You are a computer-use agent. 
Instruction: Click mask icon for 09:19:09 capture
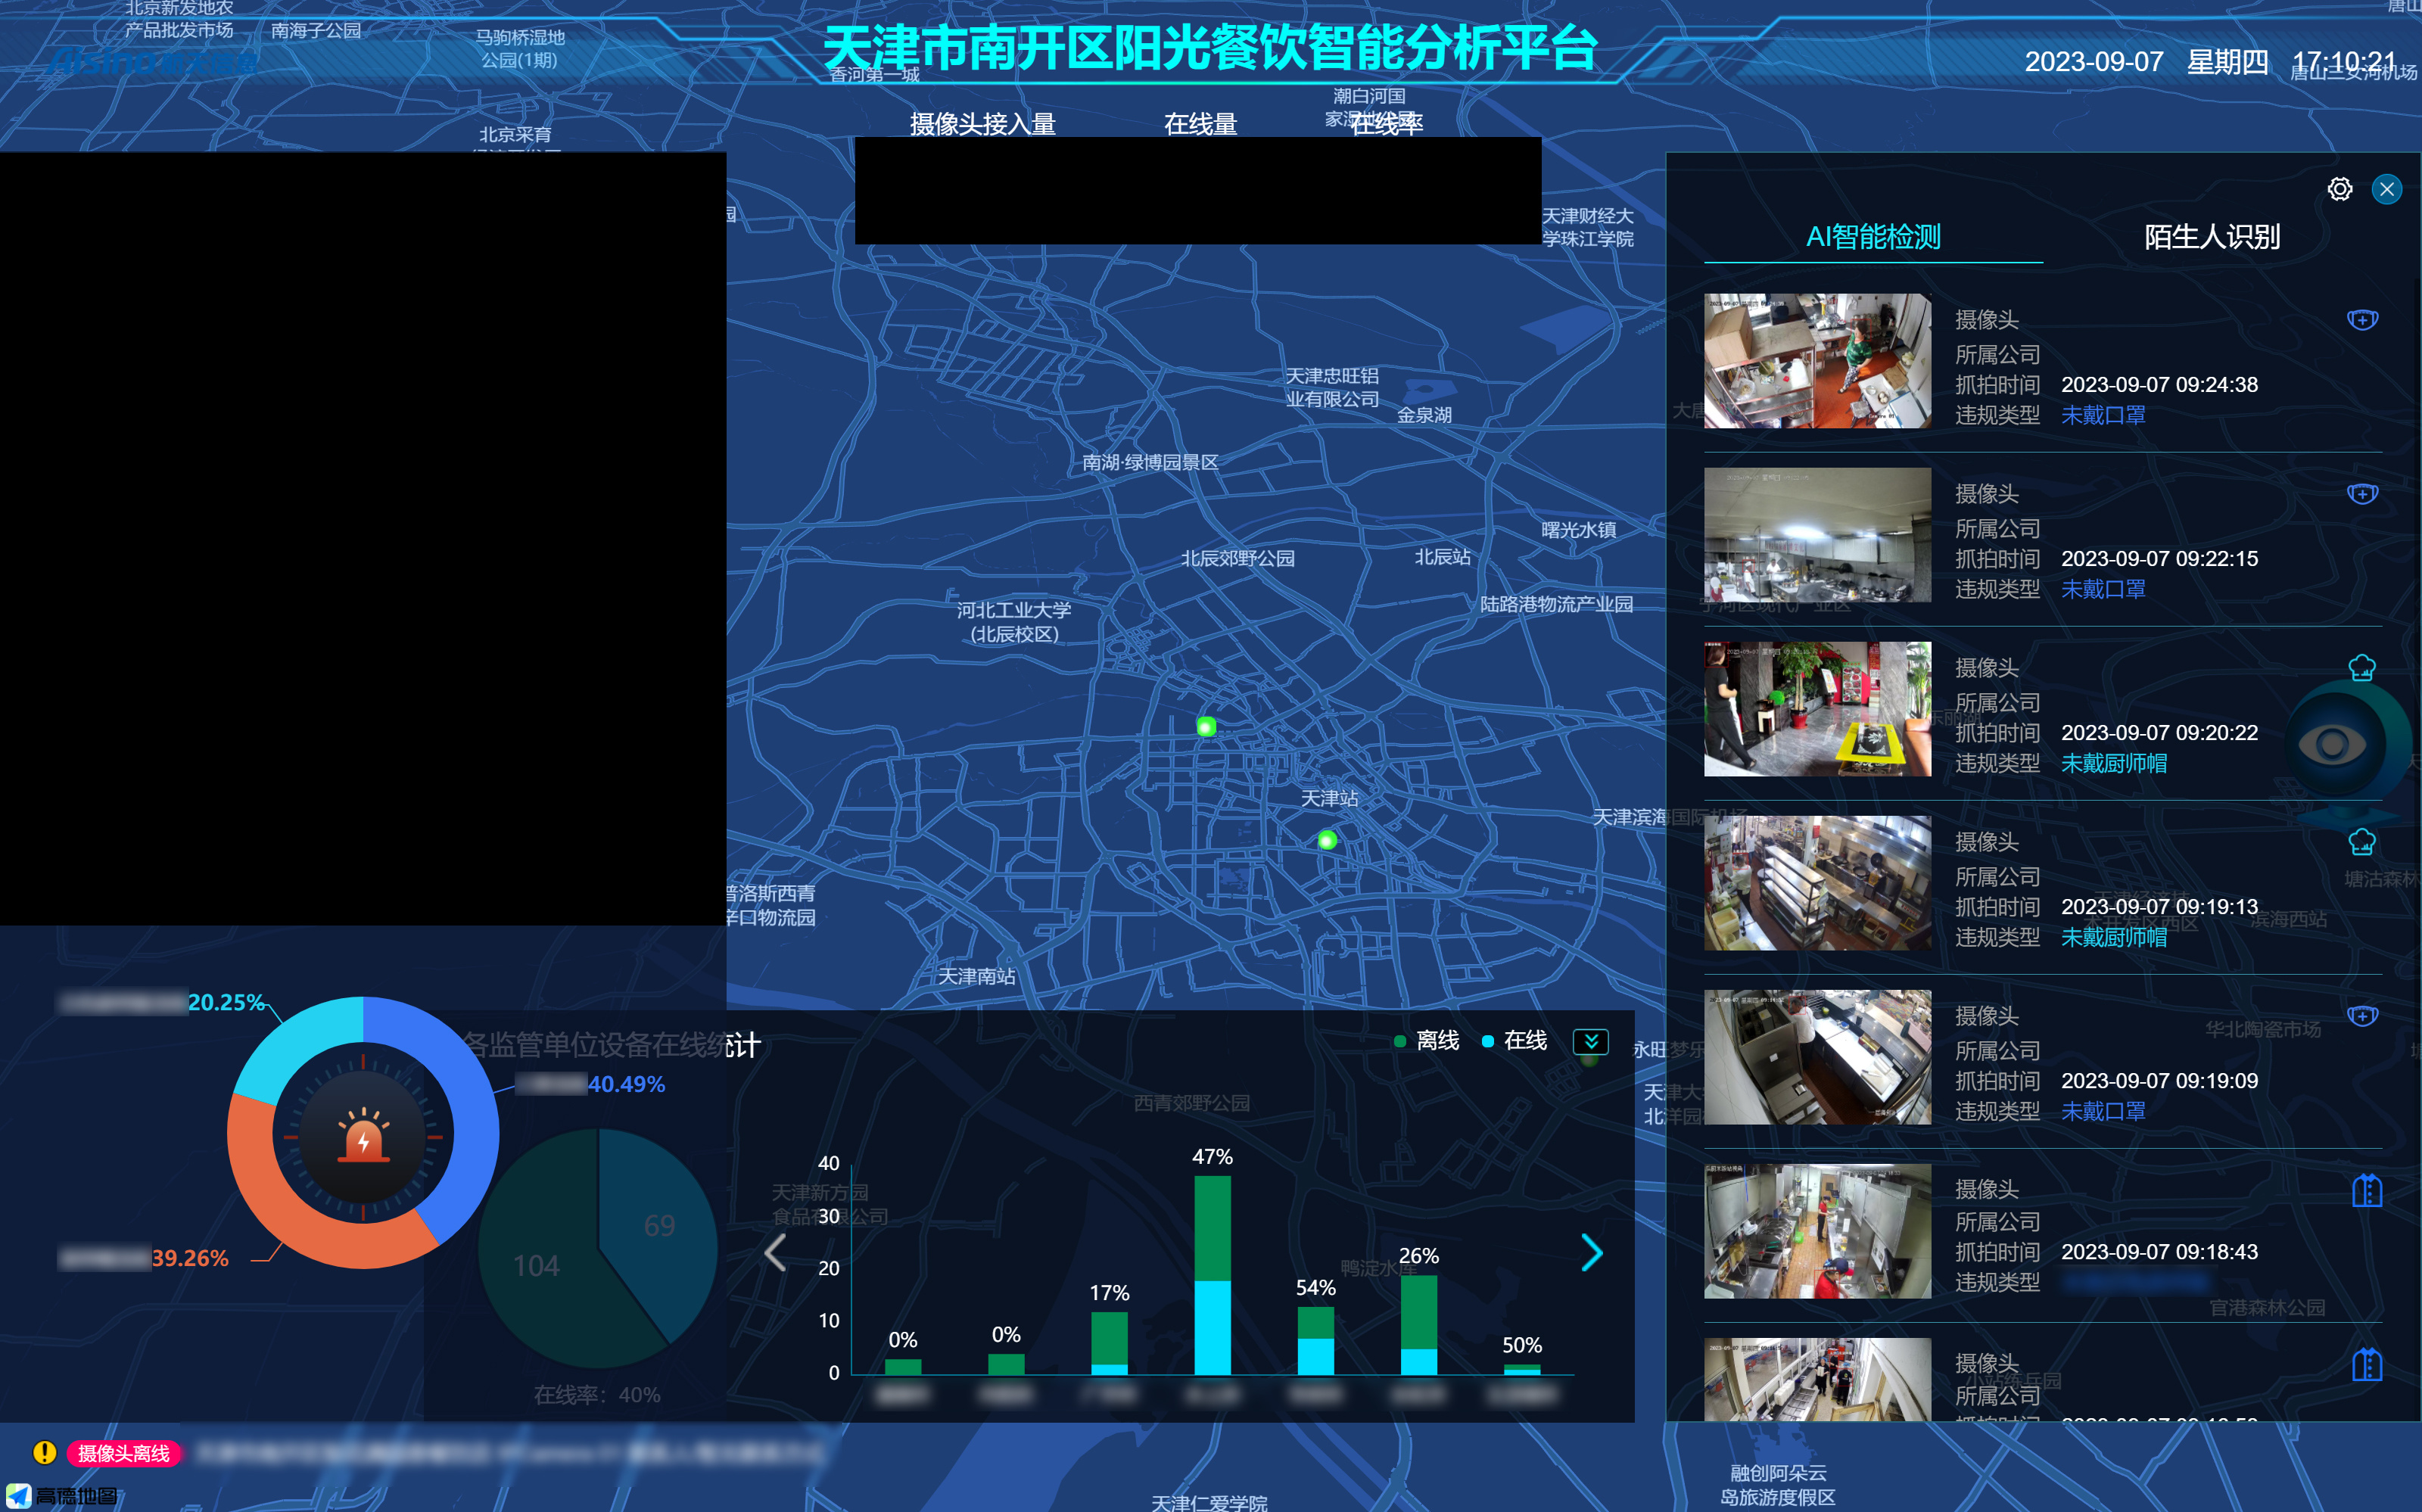pyautogui.click(x=2362, y=1016)
